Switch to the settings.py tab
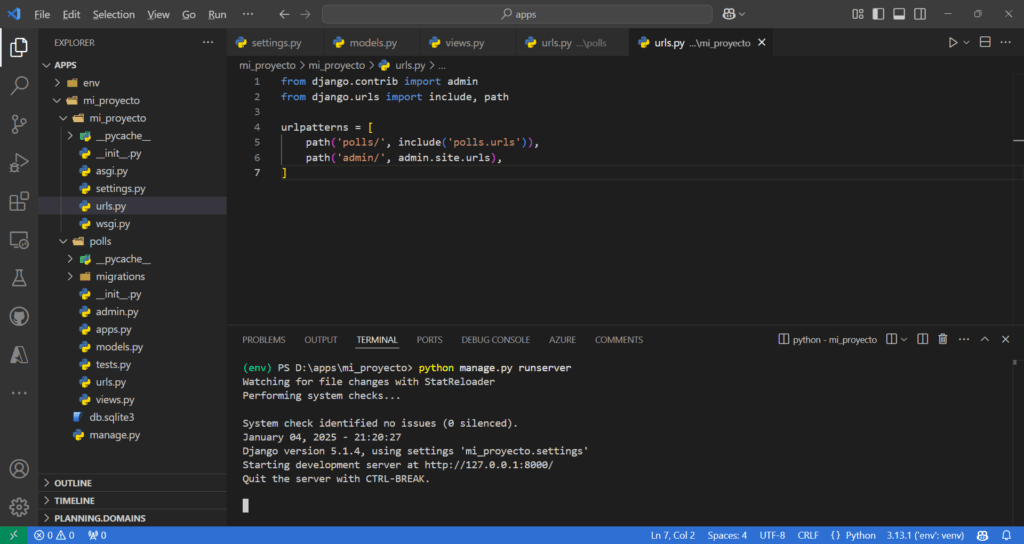Viewport: 1024px width, 544px height. [x=276, y=42]
